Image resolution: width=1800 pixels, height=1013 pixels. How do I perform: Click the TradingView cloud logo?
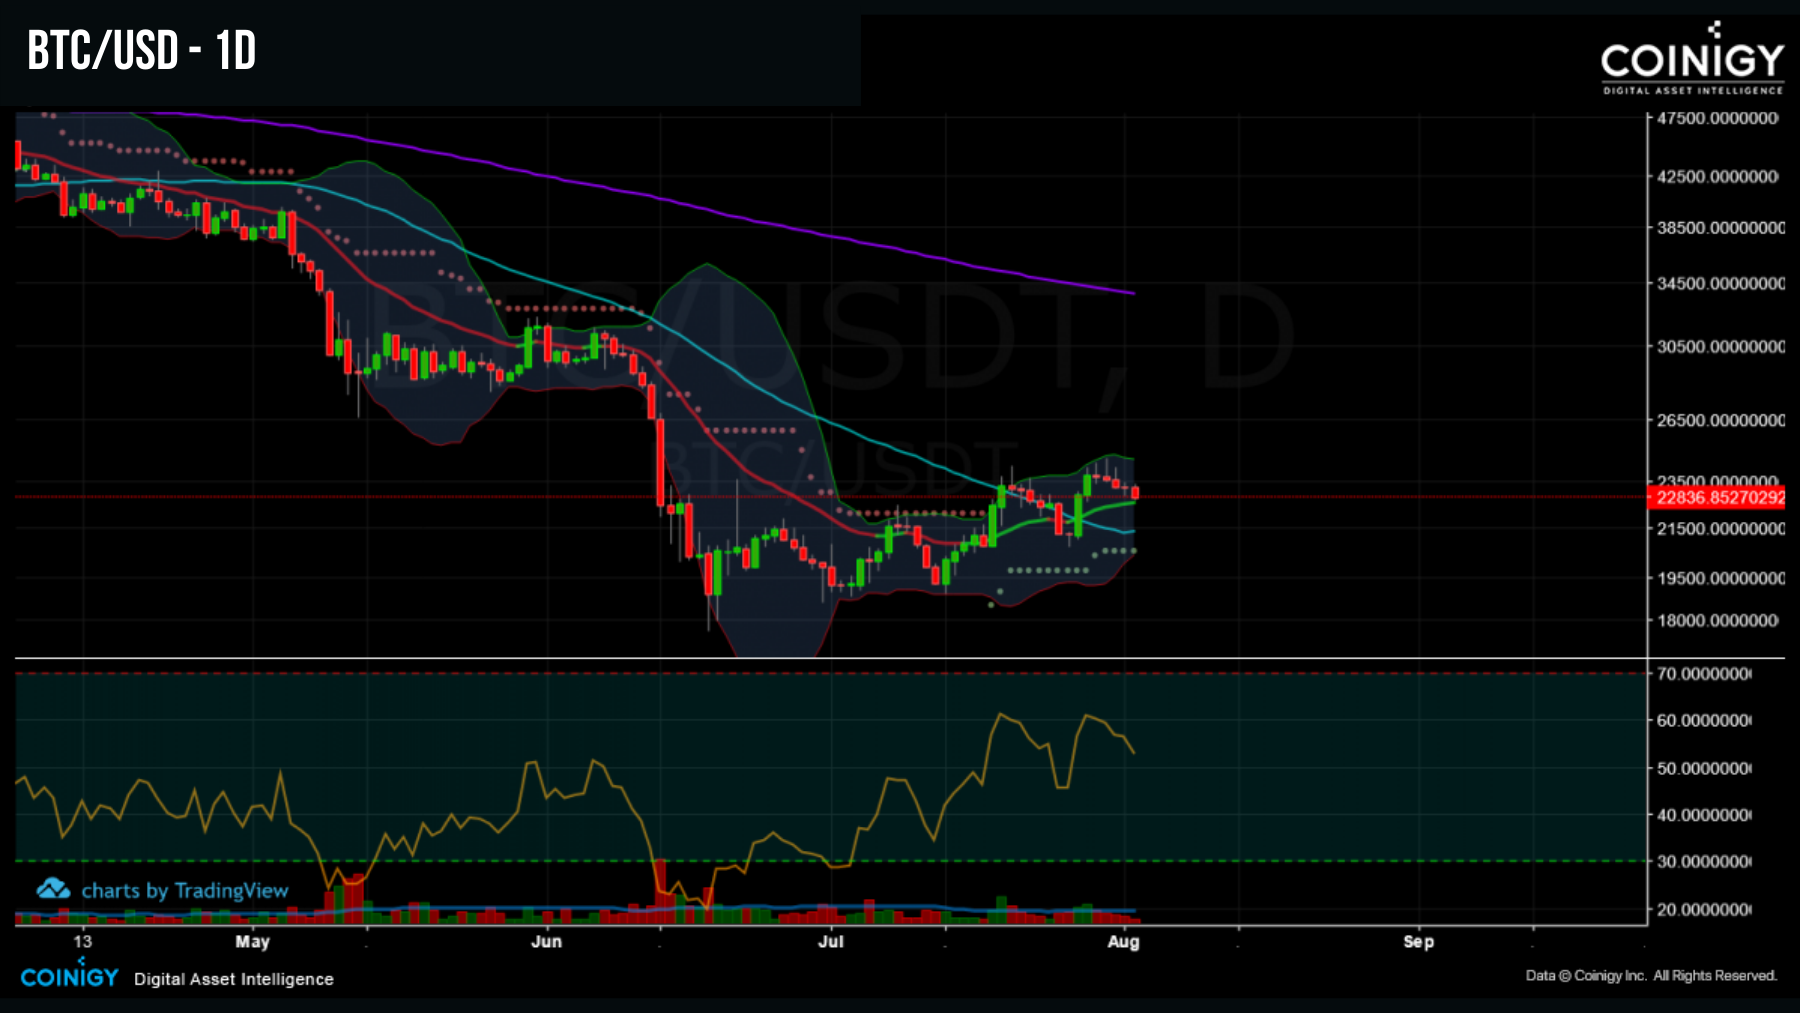[52, 890]
